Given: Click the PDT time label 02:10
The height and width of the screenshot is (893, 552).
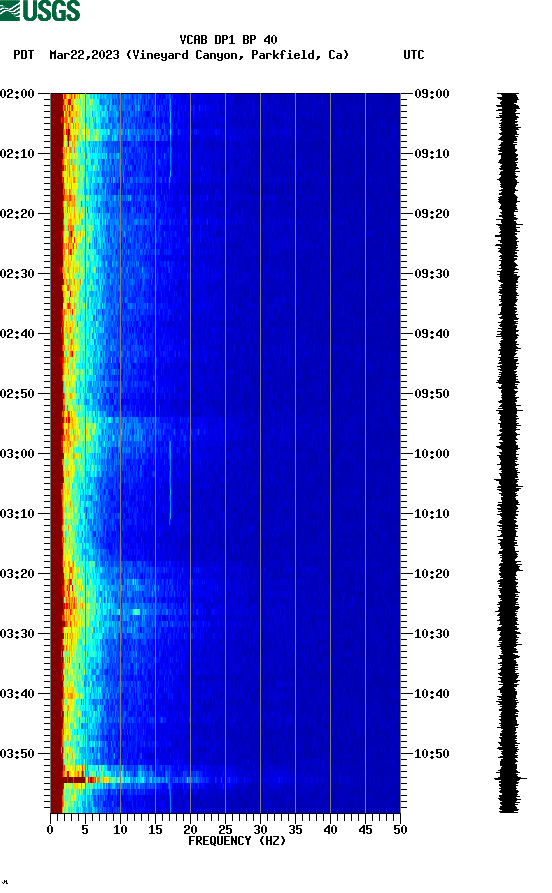Looking at the screenshot, I should (17, 154).
